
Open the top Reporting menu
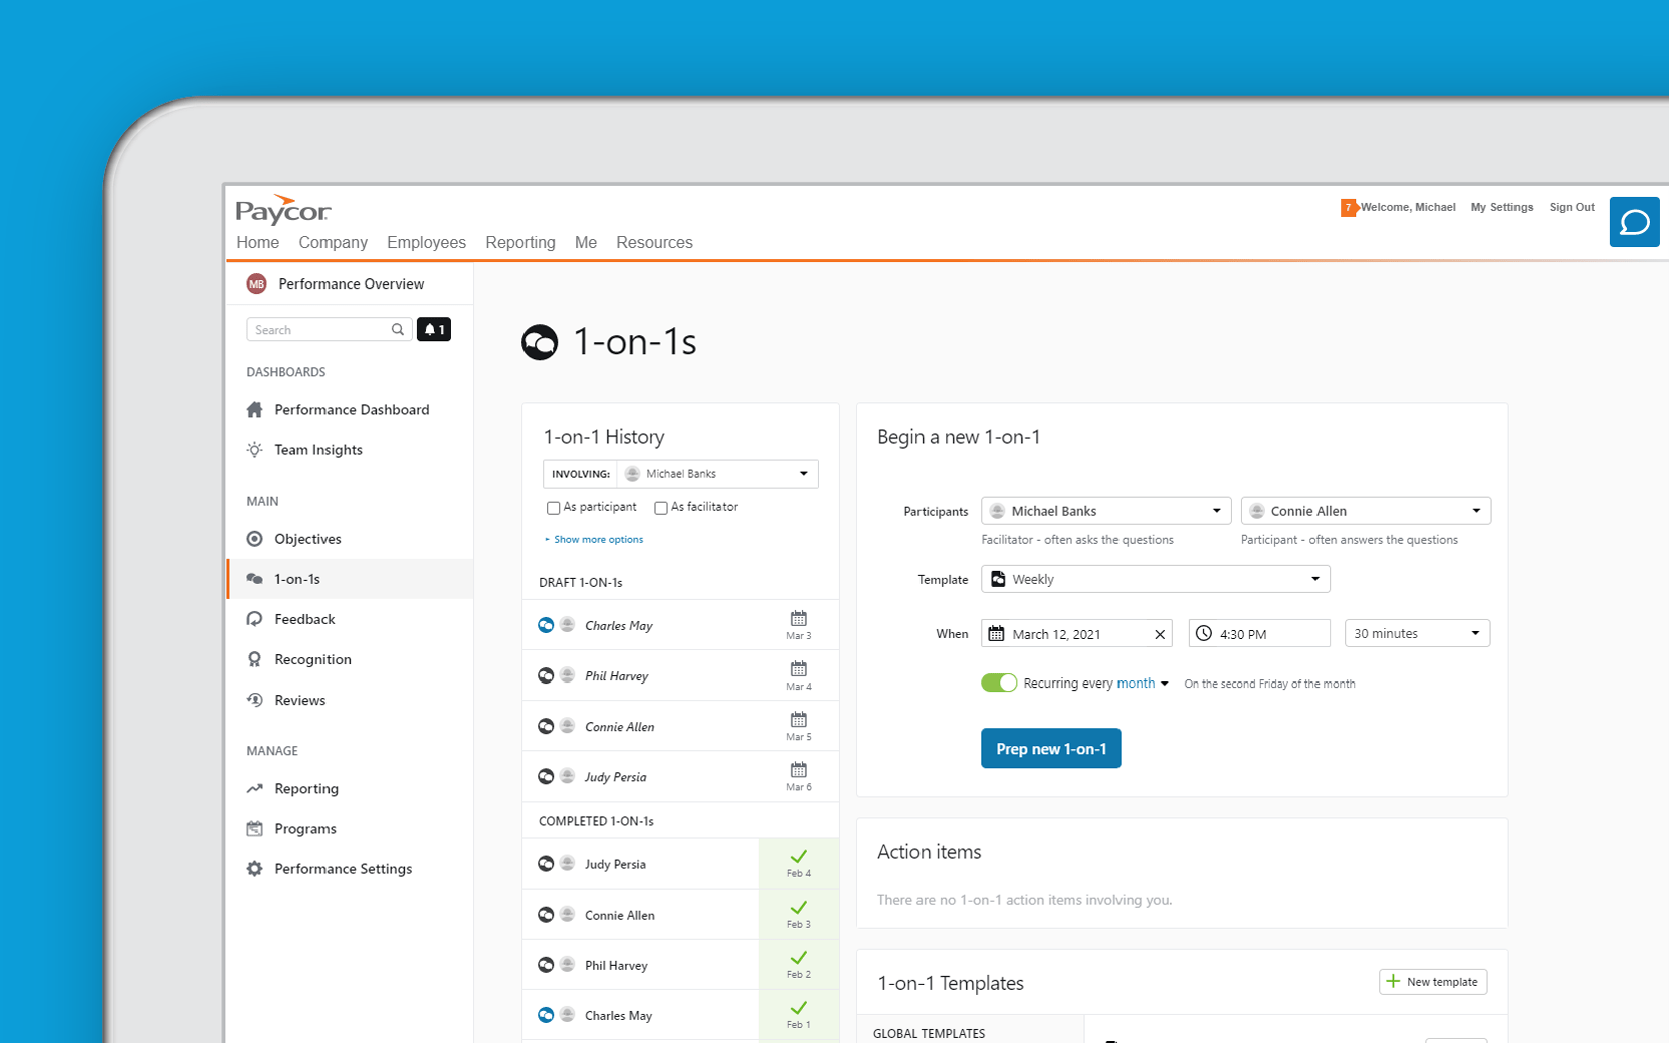520,242
